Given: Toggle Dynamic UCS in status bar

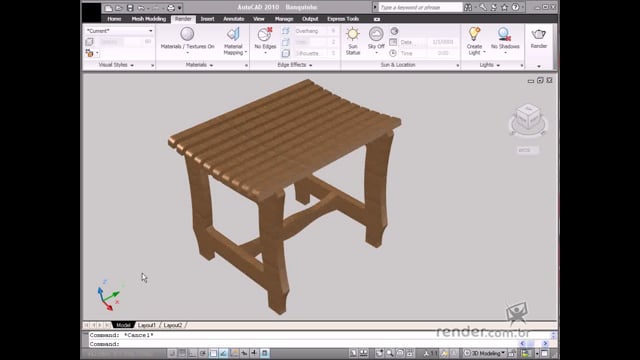Looking at the screenshot, I should 234,353.
